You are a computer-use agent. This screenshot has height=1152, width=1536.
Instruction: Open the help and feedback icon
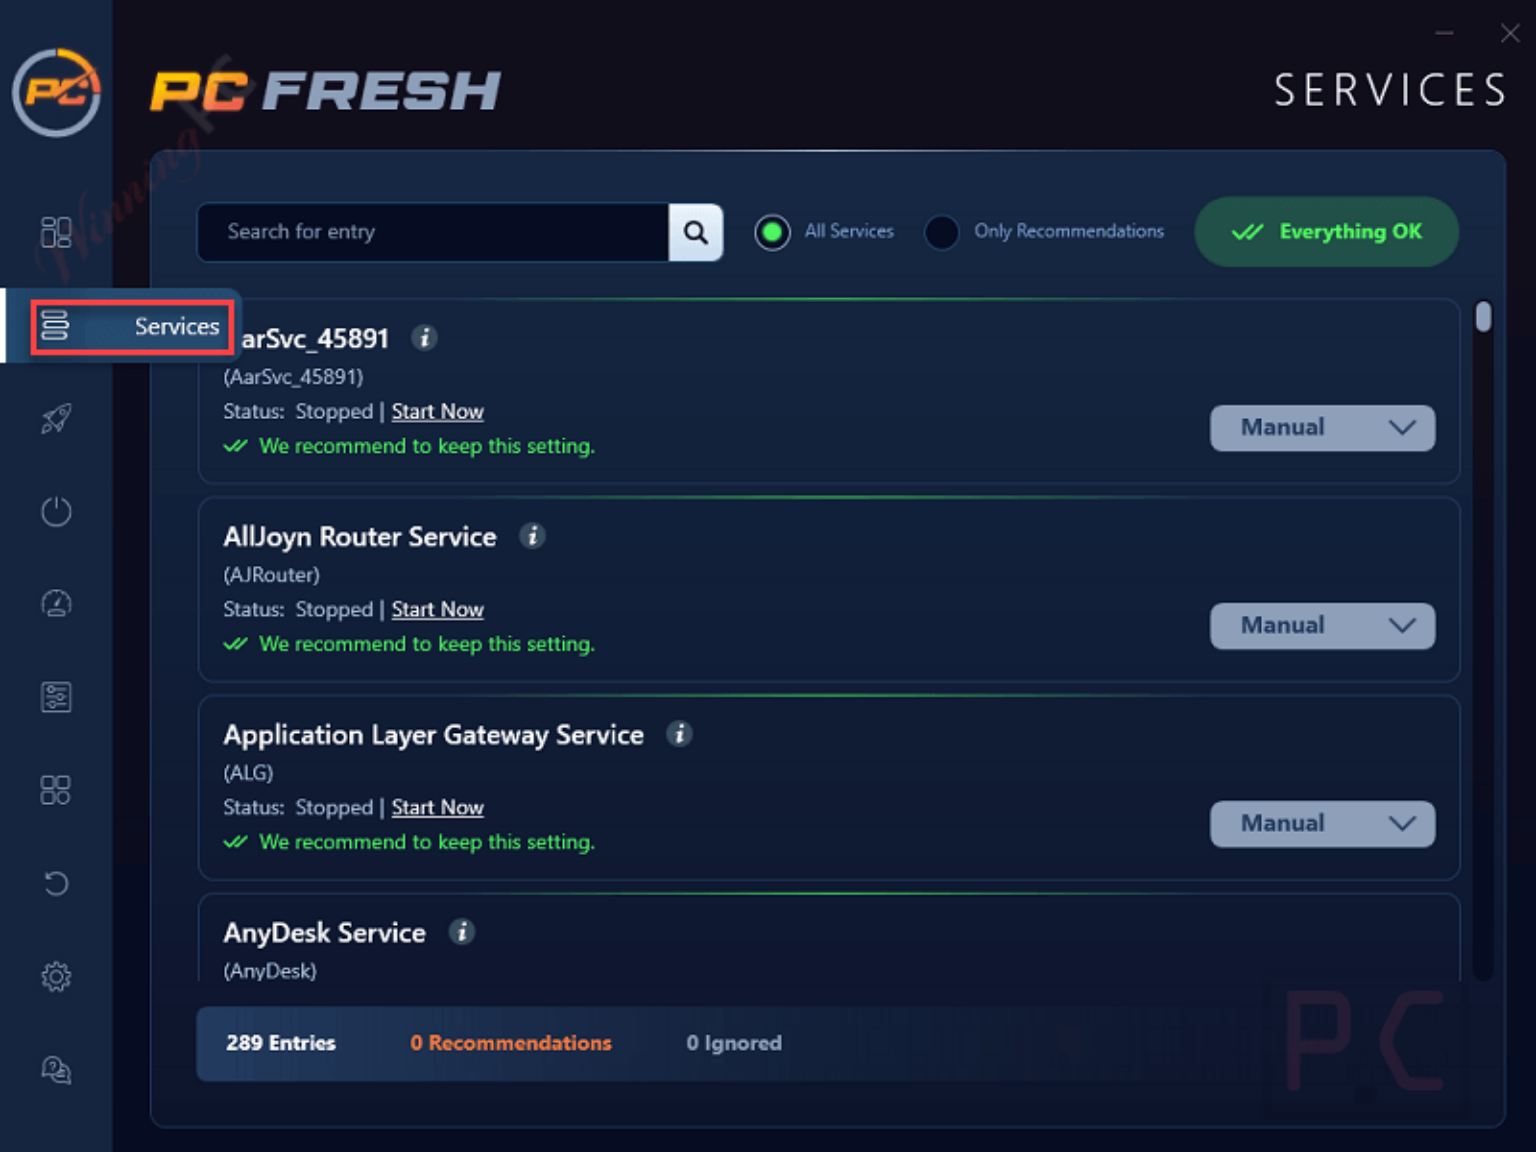click(56, 1069)
